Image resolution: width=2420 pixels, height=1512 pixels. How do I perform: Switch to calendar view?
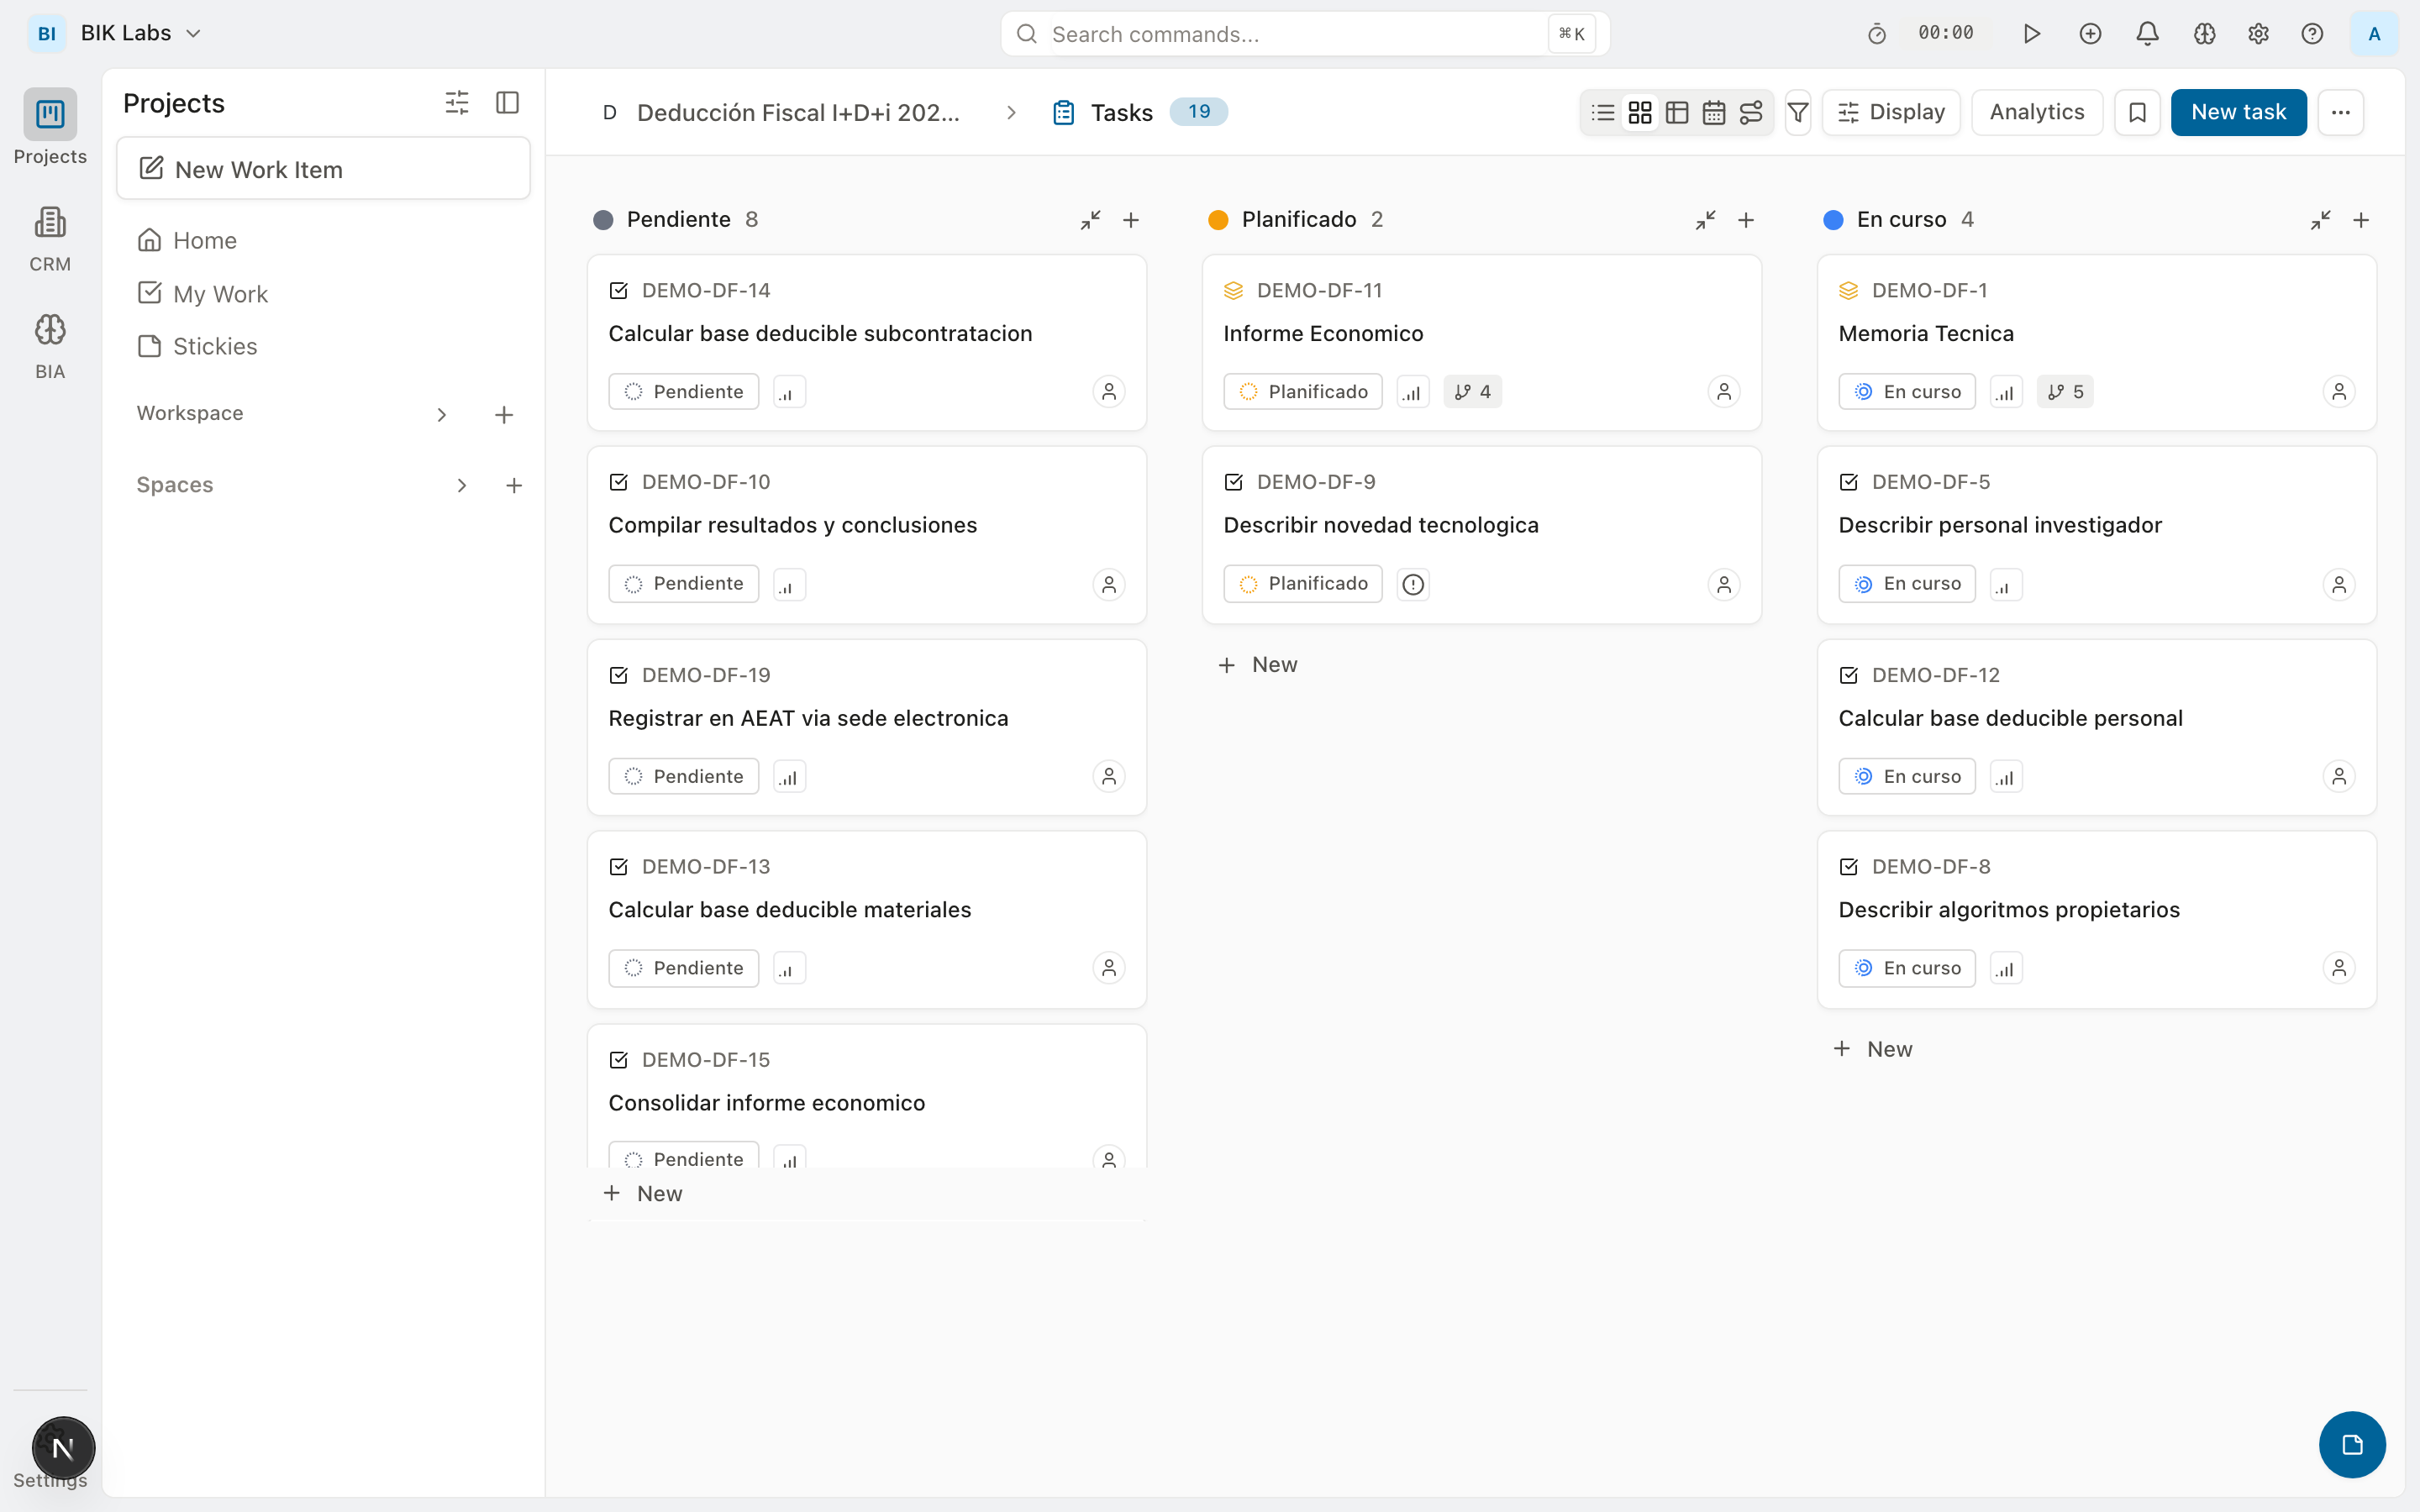[1714, 112]
